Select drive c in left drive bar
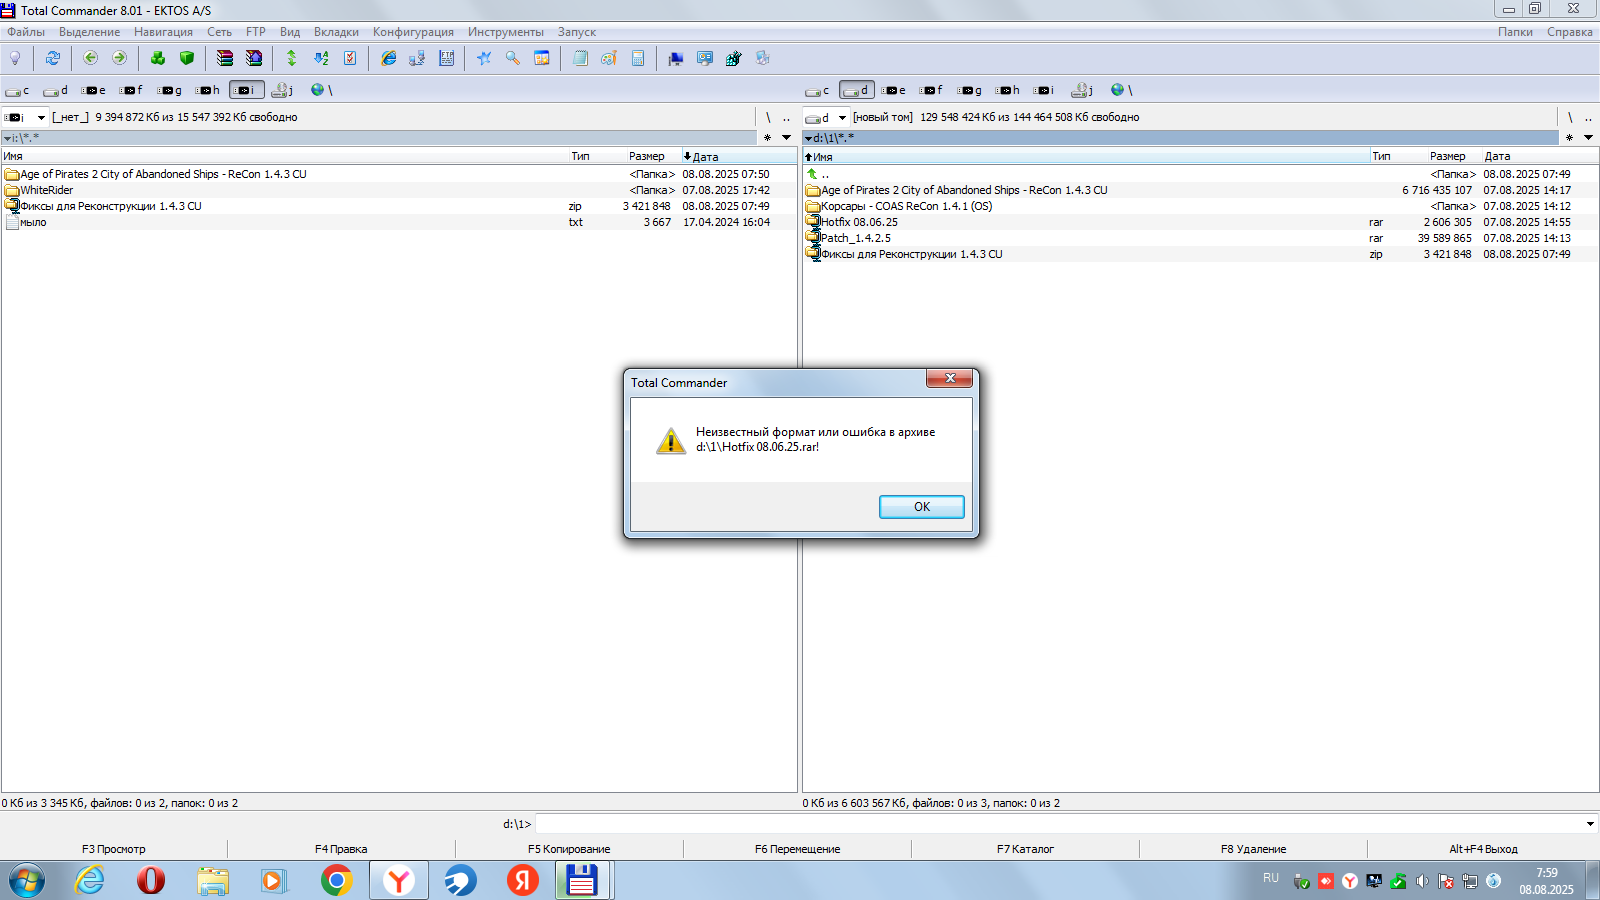 [17, 90]
